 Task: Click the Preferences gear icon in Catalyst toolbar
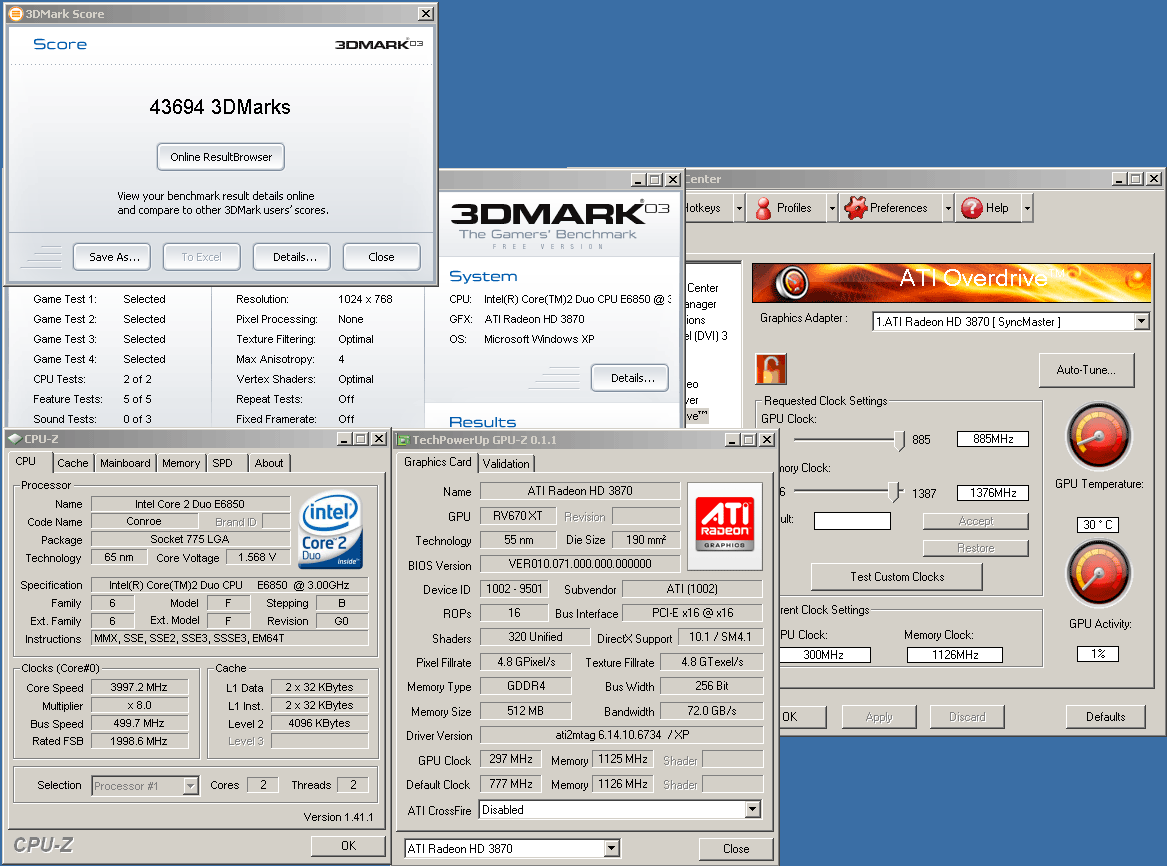[855, 208]
